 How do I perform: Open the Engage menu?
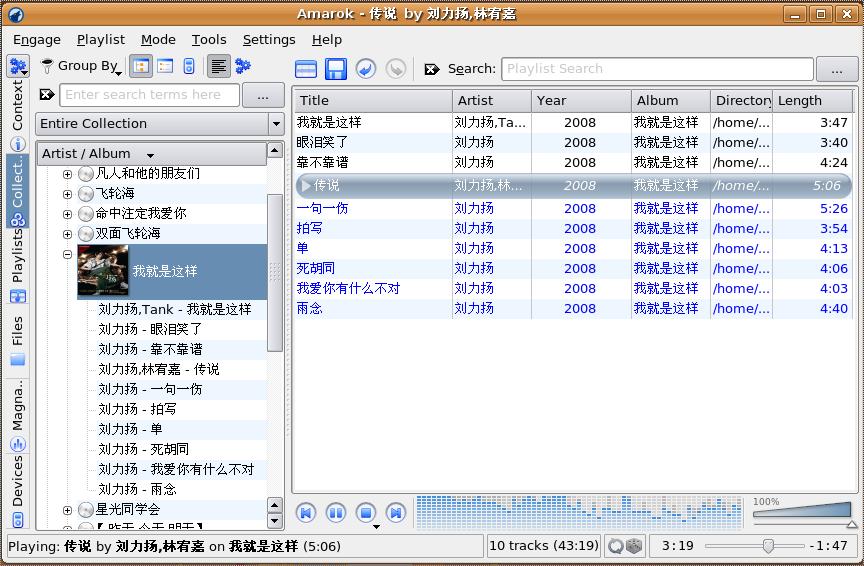(x=37, y=40)
